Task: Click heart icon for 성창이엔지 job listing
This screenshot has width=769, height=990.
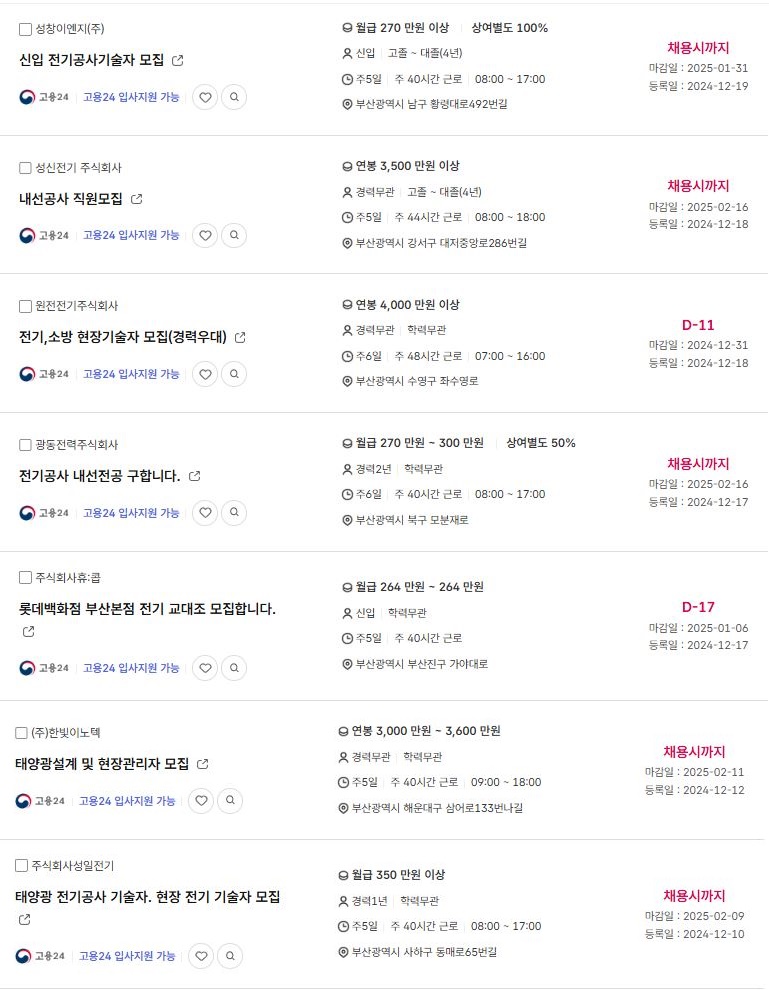Action: [205, 97]
